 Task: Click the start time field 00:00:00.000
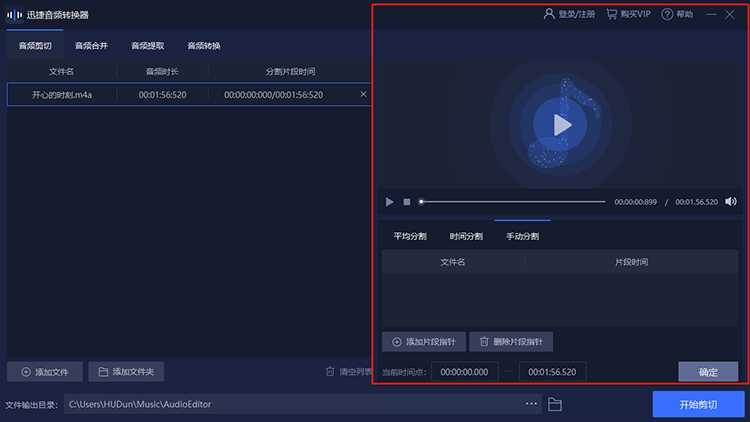click(x=464, y=372)
